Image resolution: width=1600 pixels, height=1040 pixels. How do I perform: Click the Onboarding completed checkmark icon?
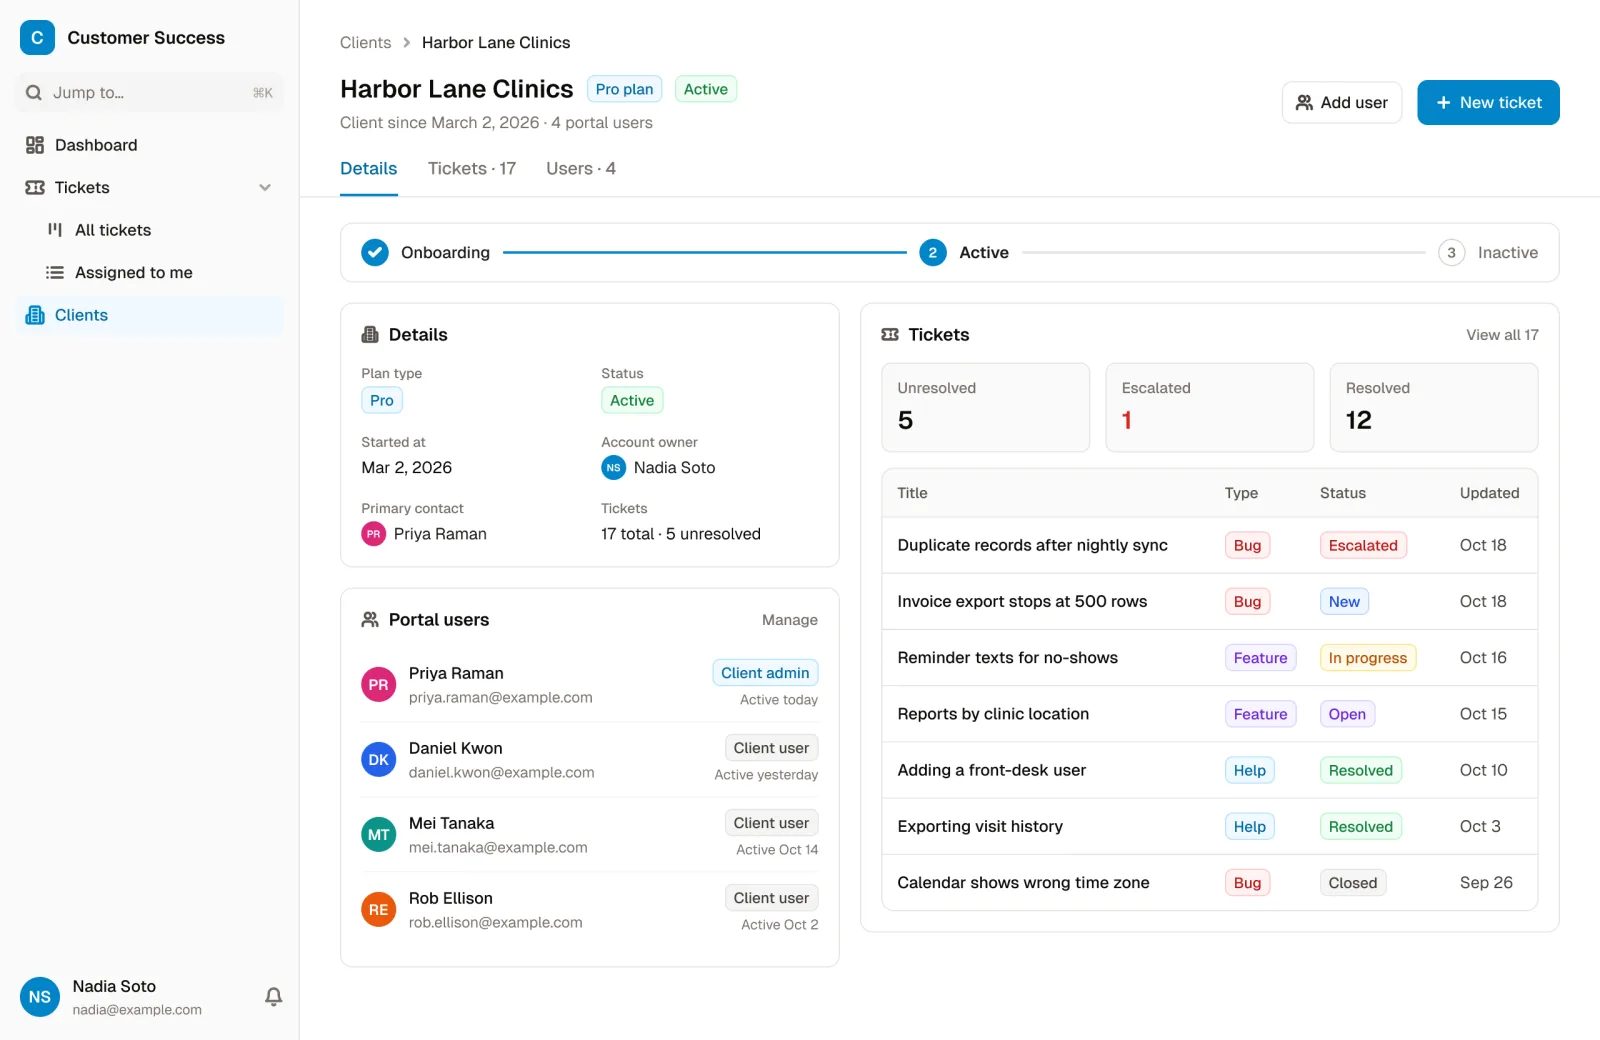tap(375, 253)
